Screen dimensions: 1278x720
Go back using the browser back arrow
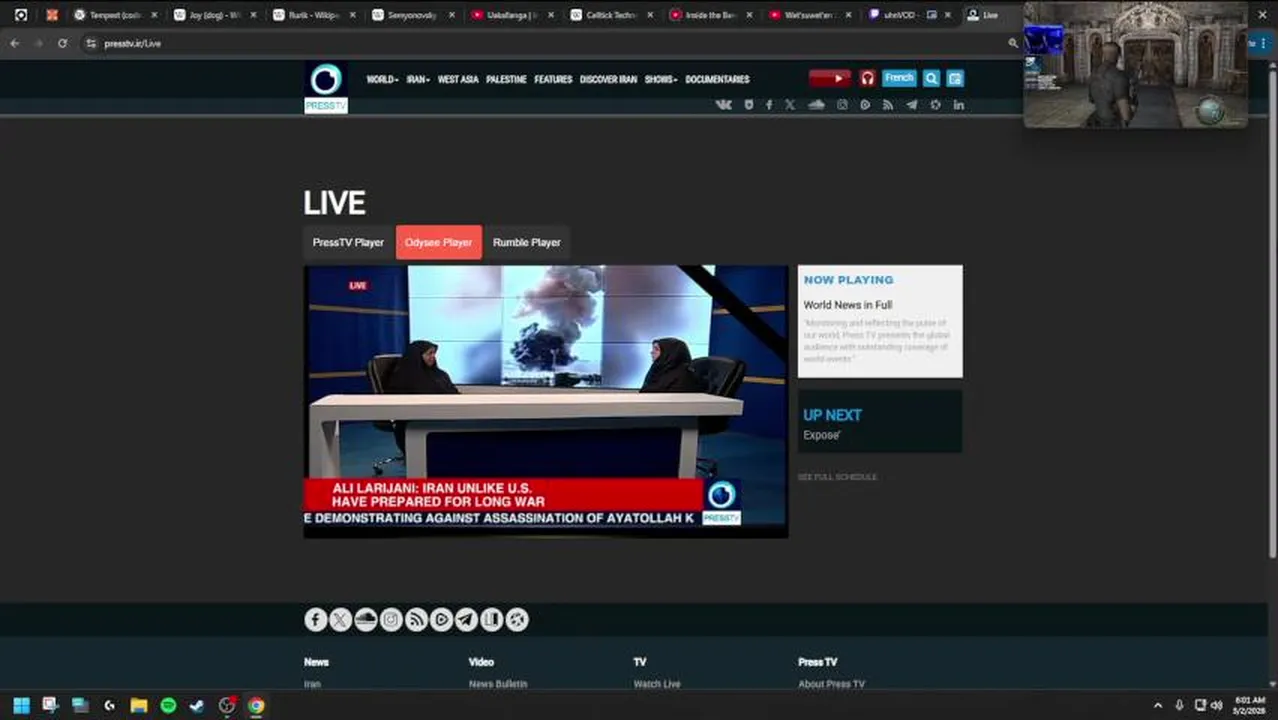14,43
